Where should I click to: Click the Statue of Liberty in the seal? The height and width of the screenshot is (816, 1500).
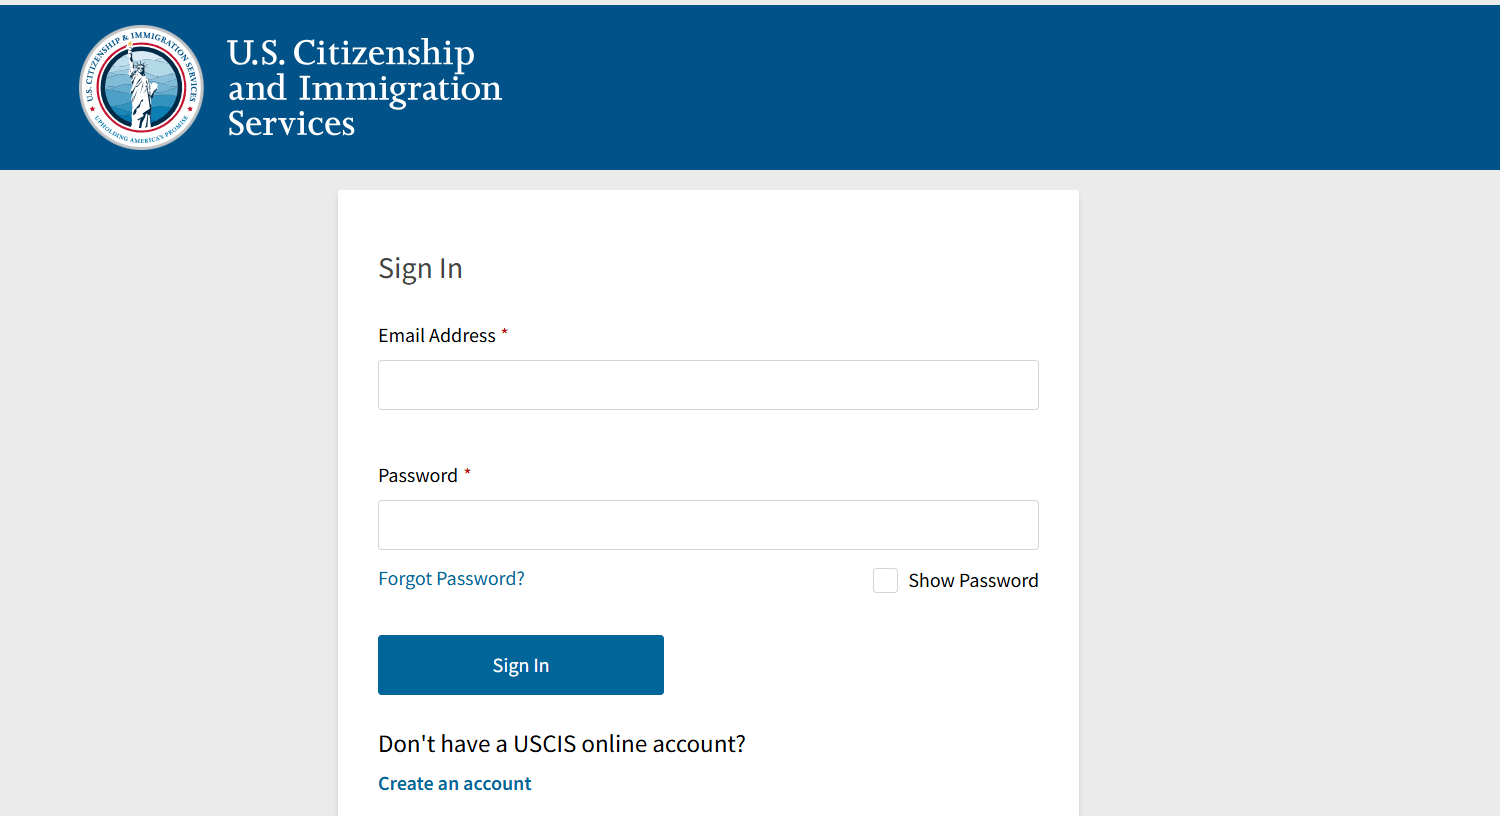tap(141, 92)
